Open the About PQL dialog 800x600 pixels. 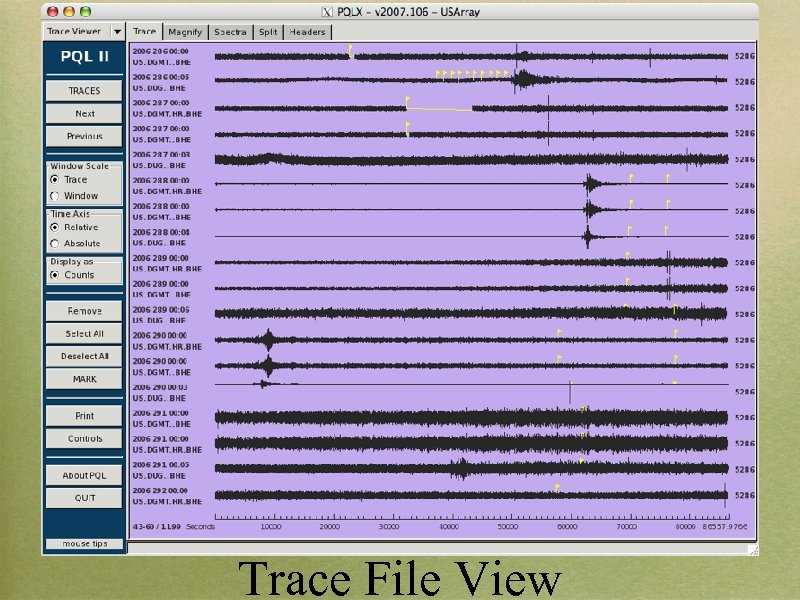point(83,474)
